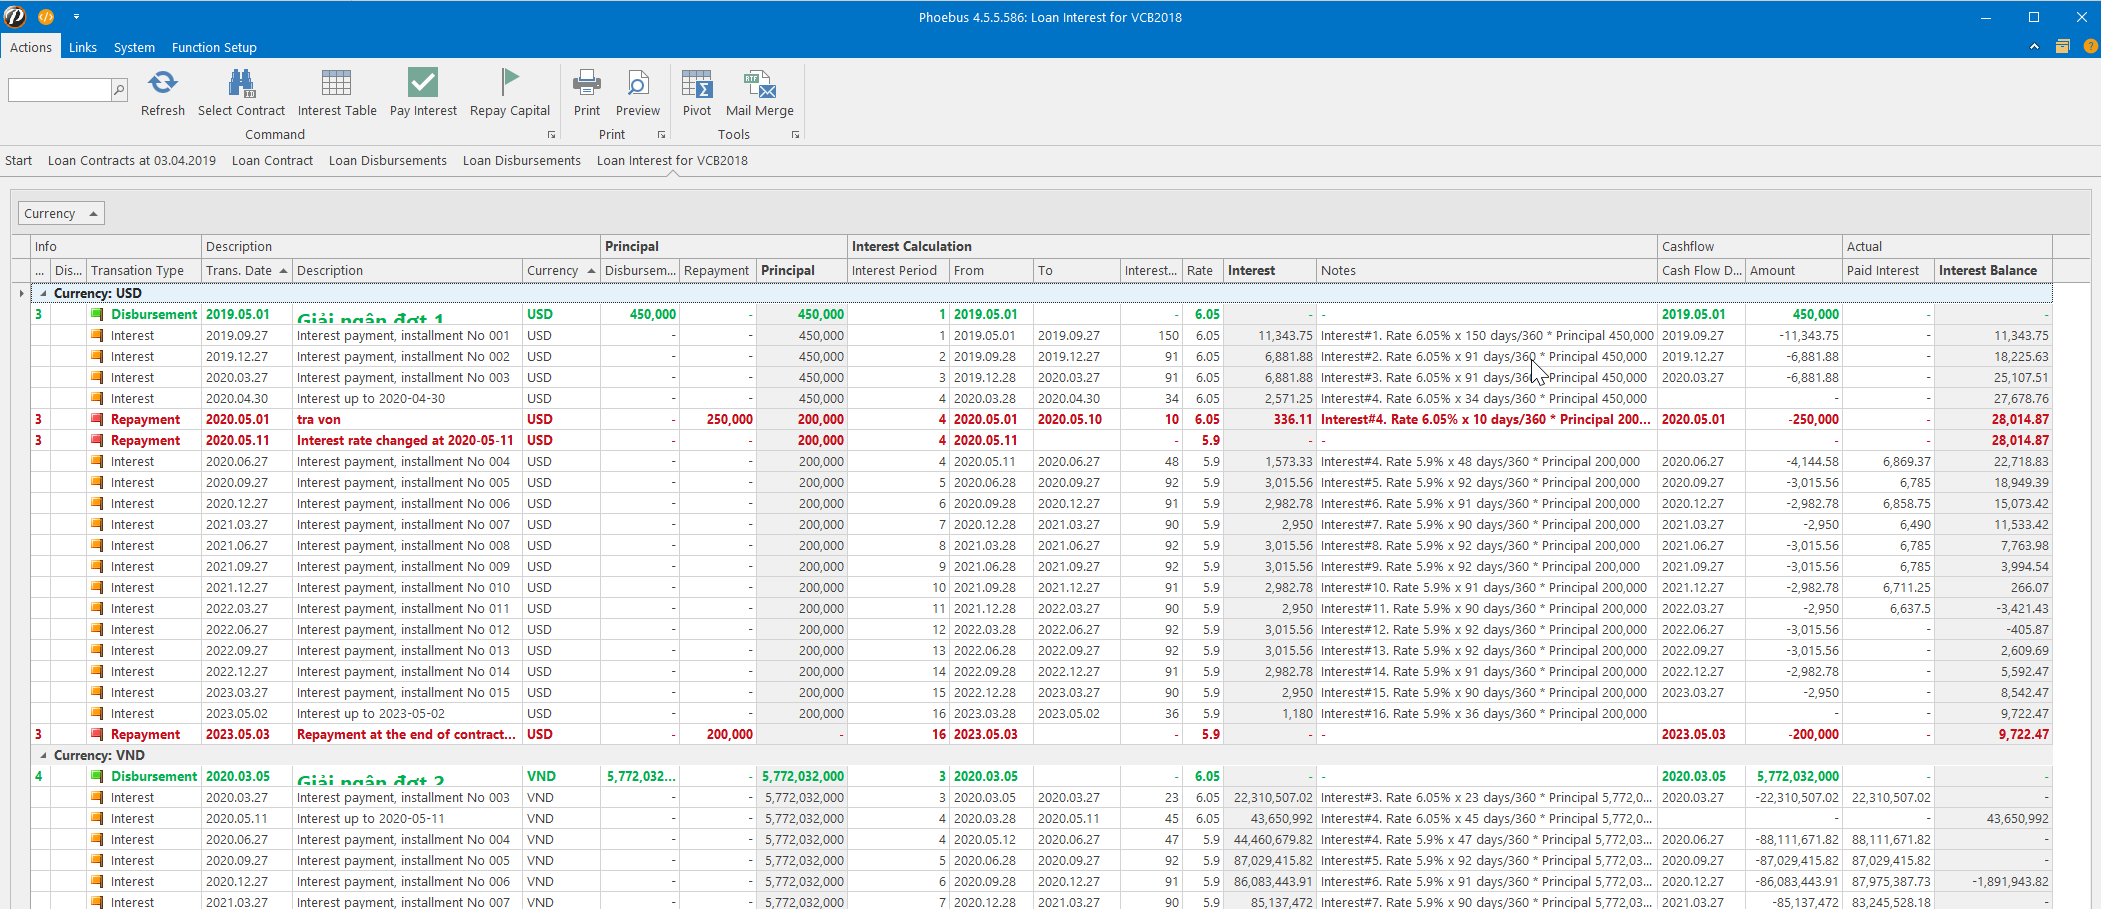The width and height of the screenshot is (2101, 909).
Task: Navigate to Start breadcrumb
Action: click(18, 160)
